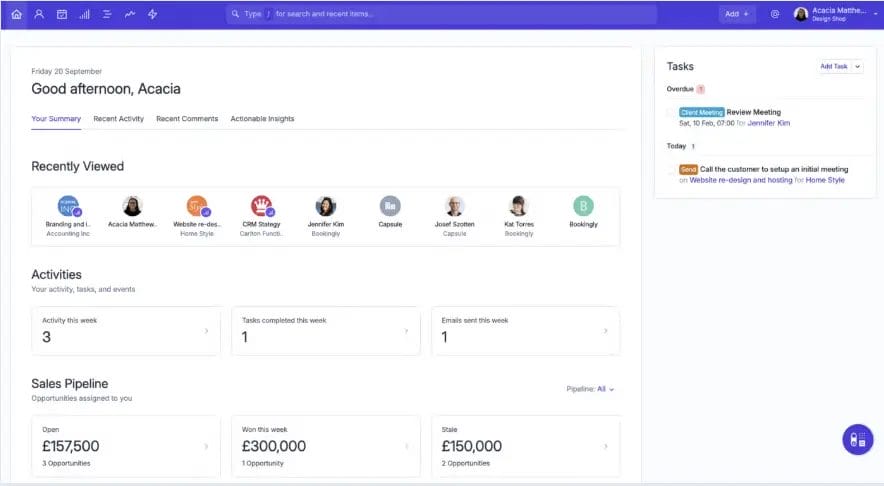
Task: Switch to the Recent Activity tab
Action: (118, 119)
